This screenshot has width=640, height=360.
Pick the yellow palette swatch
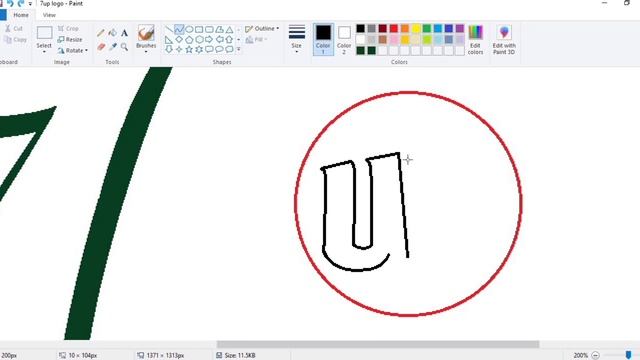pyautogui.click(x=416, y=28)
